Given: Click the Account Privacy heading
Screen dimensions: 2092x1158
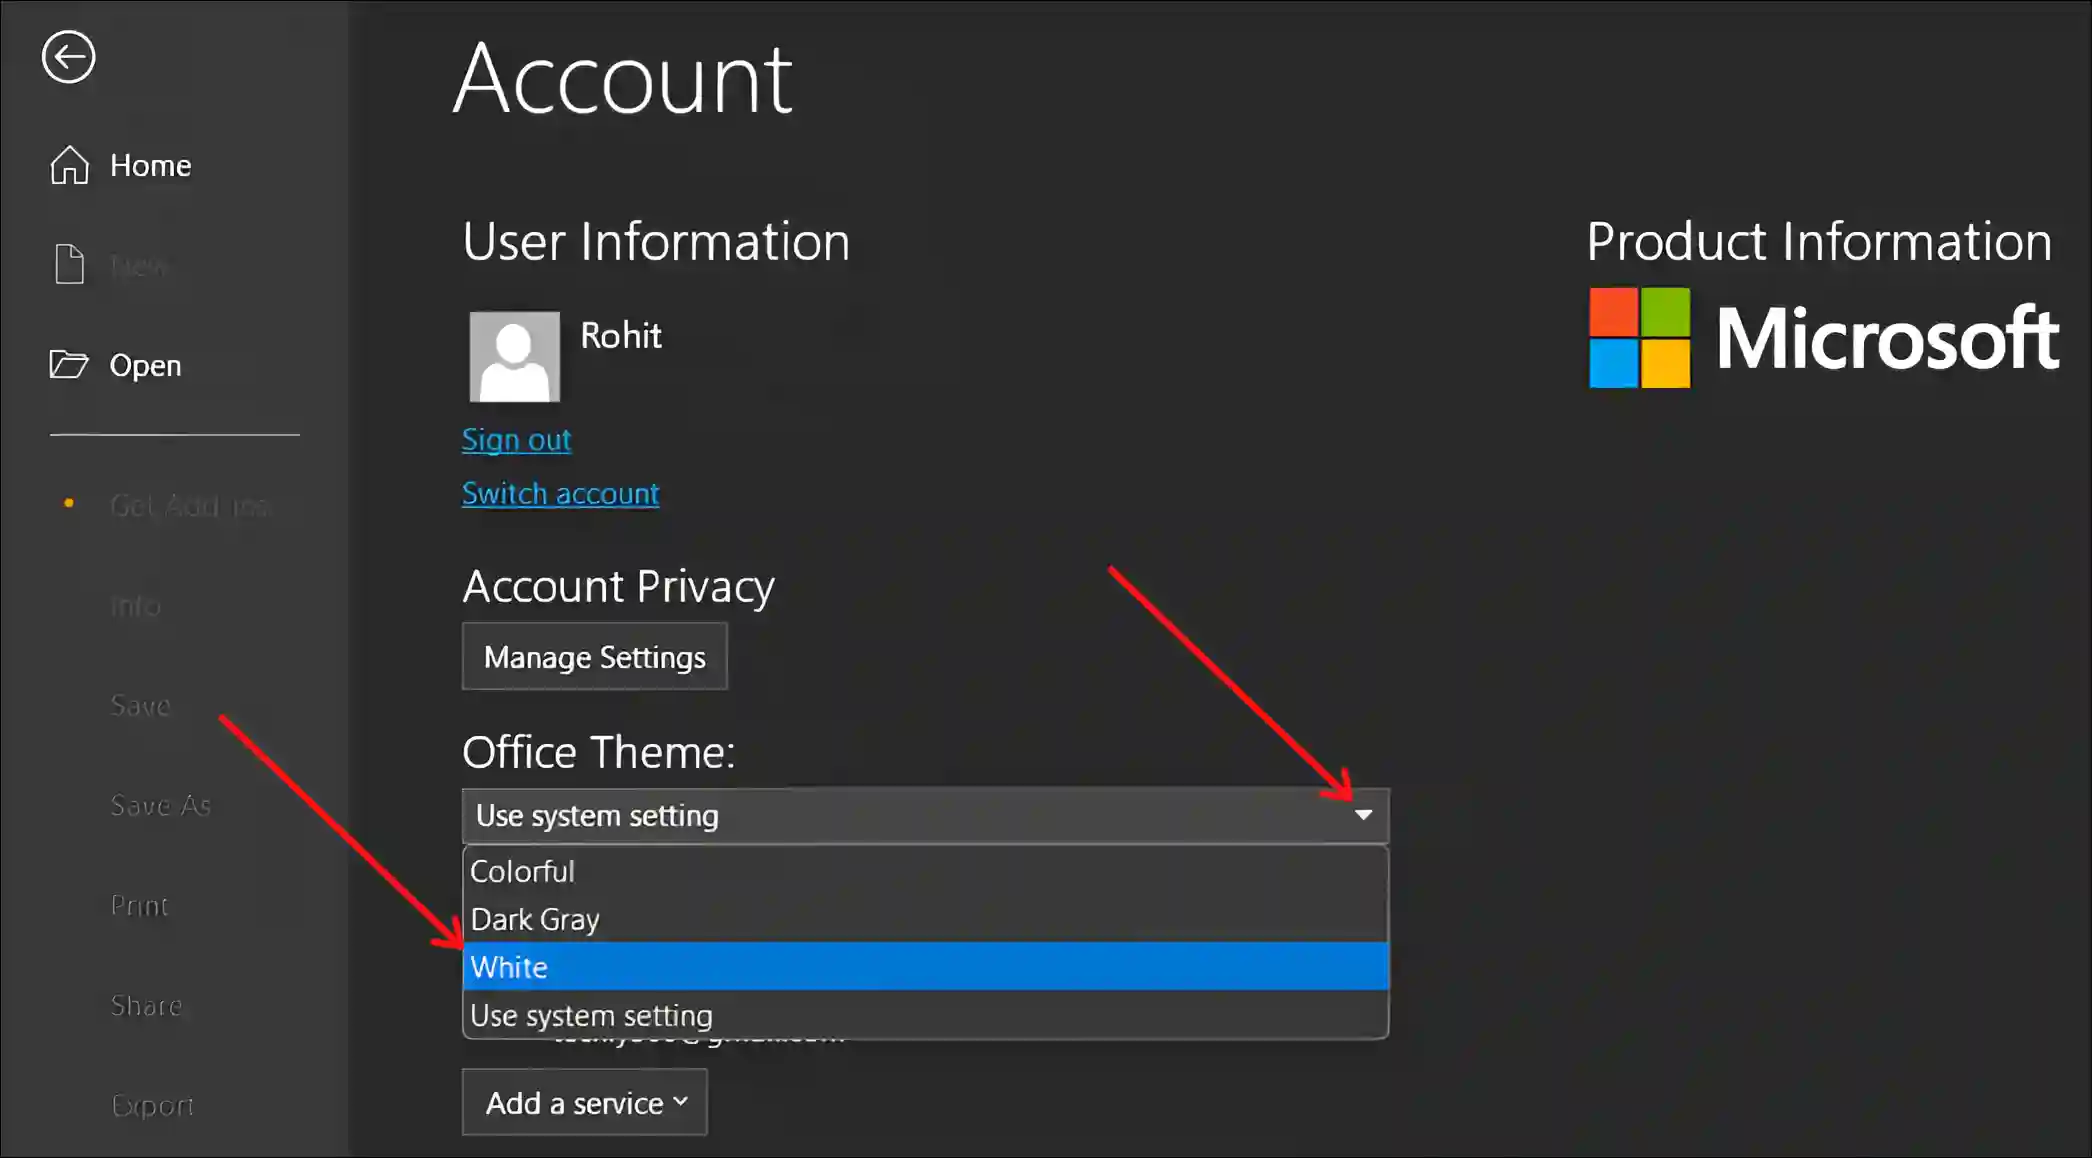Looking at the screenshot, I should (x=618, y=587).
